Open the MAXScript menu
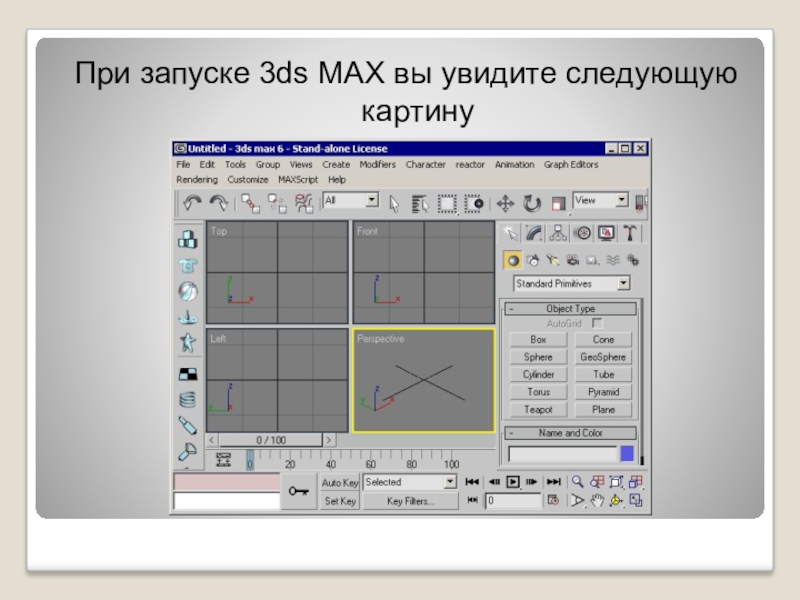This screenshot has height=600, width=800. (297, 180)
